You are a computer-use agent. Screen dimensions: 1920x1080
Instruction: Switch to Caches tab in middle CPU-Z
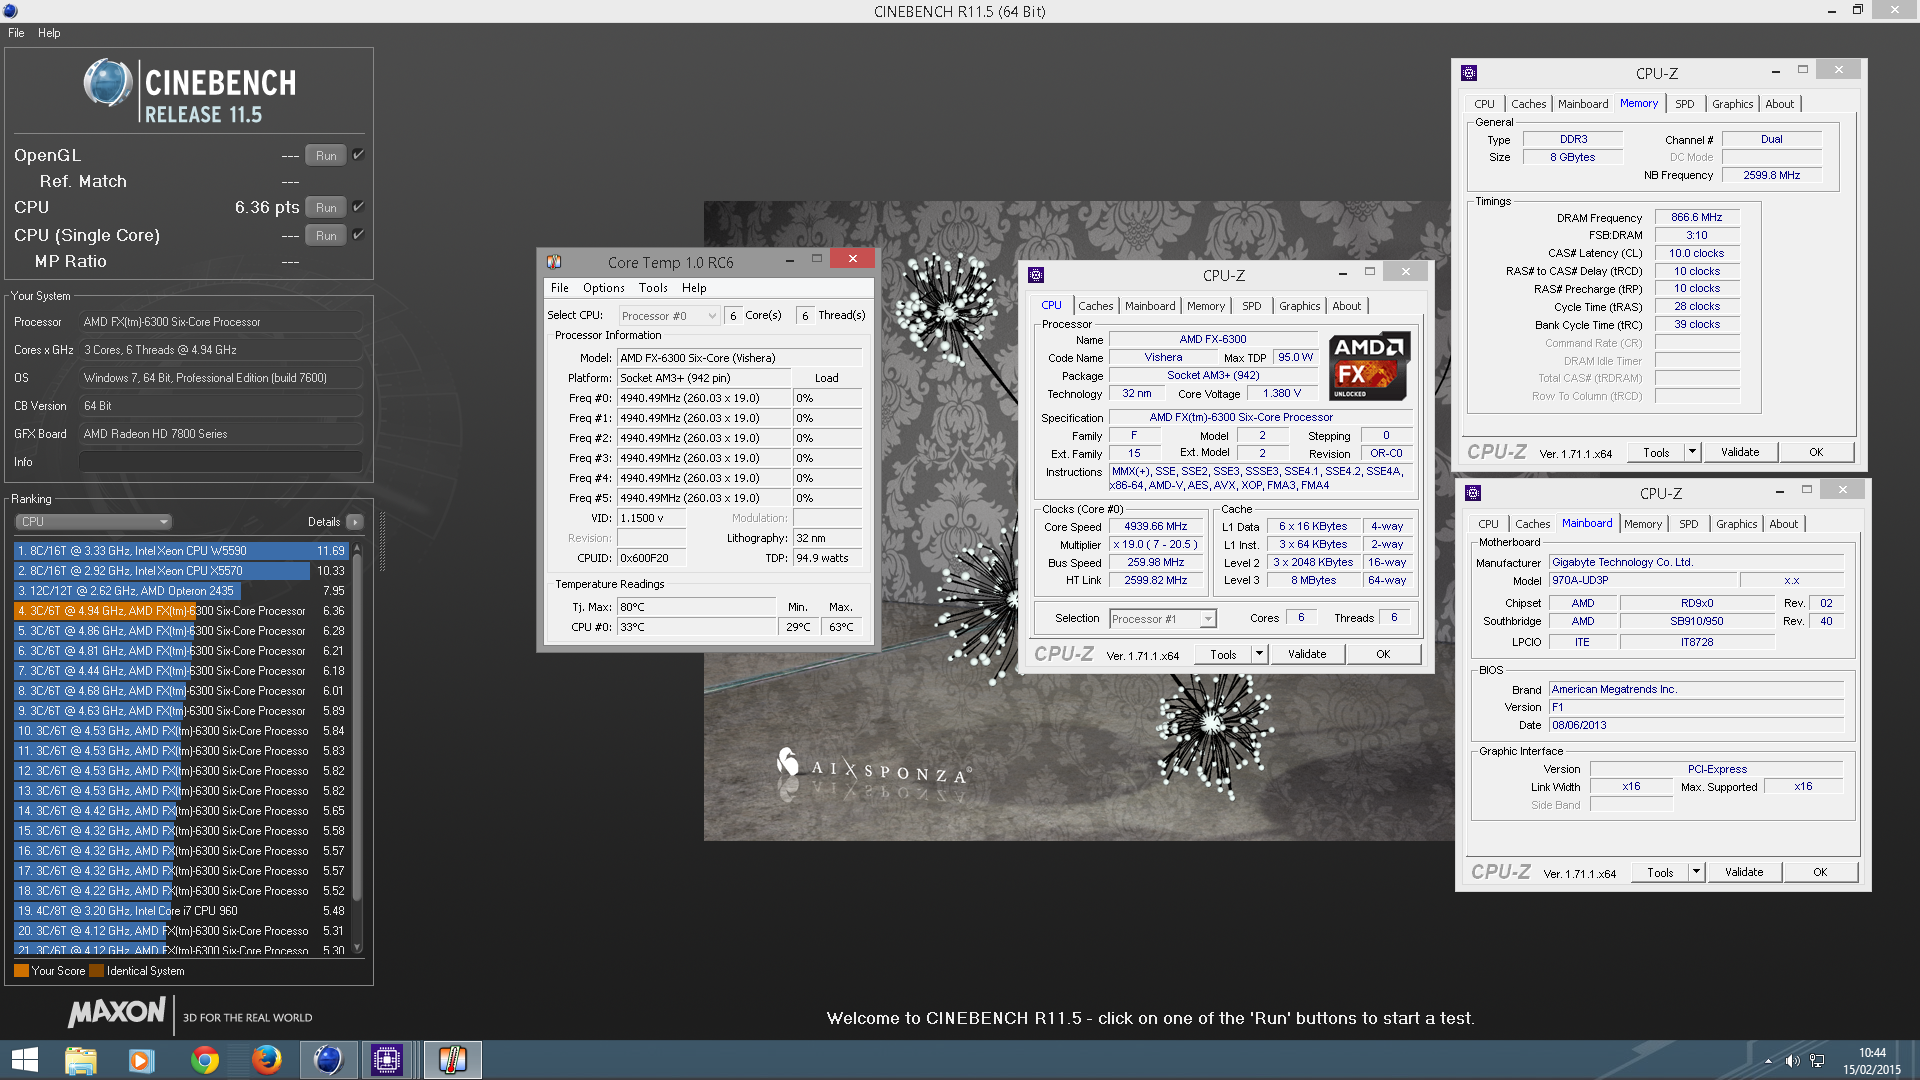1096,306
